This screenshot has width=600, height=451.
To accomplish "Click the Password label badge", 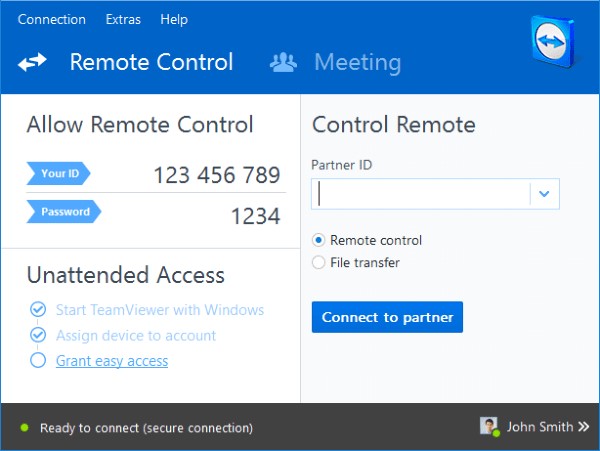I will point(63,212).
